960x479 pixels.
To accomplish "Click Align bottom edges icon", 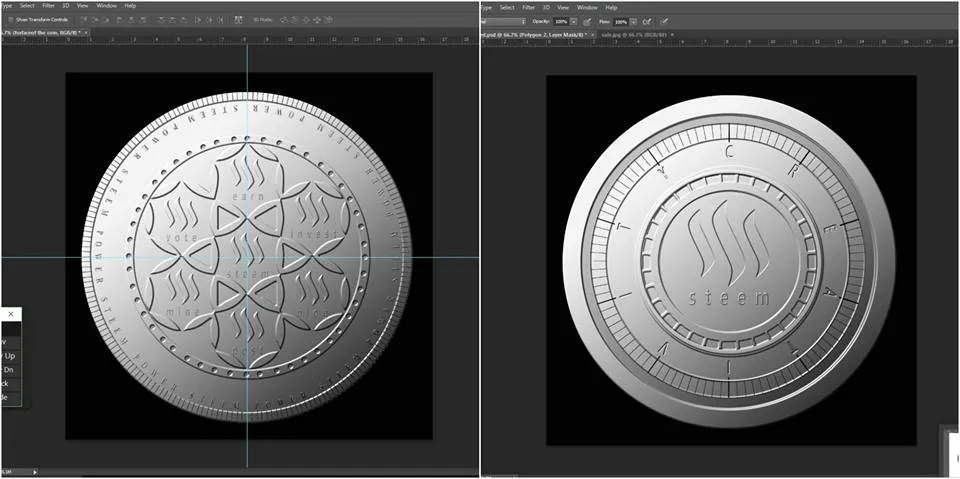I will pyautogui.click(x=107, y=20).
